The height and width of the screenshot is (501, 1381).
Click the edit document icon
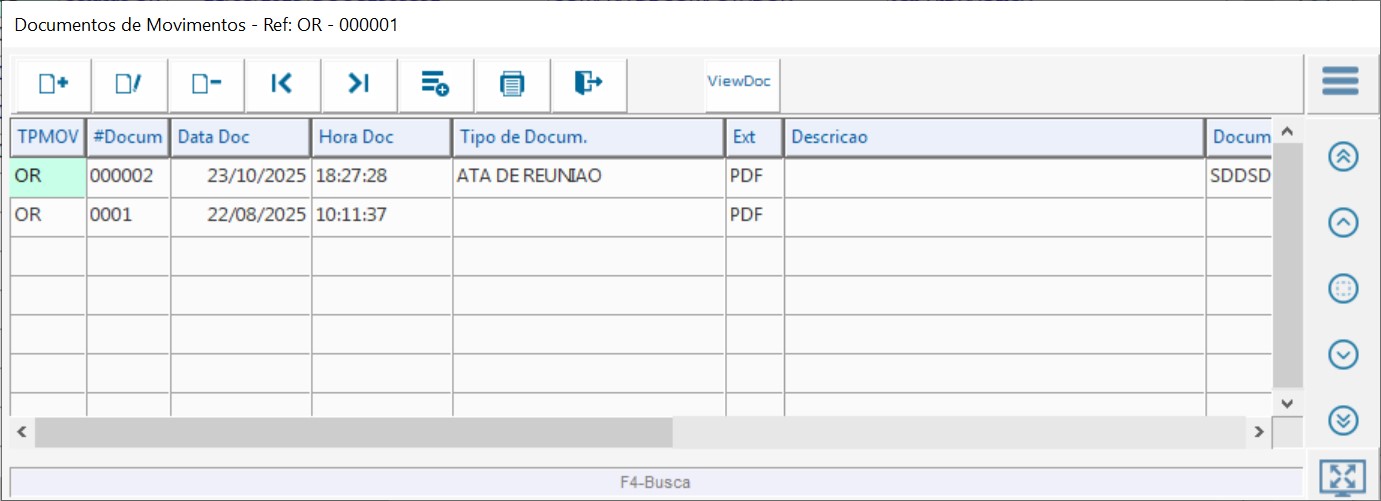(129, 84)
